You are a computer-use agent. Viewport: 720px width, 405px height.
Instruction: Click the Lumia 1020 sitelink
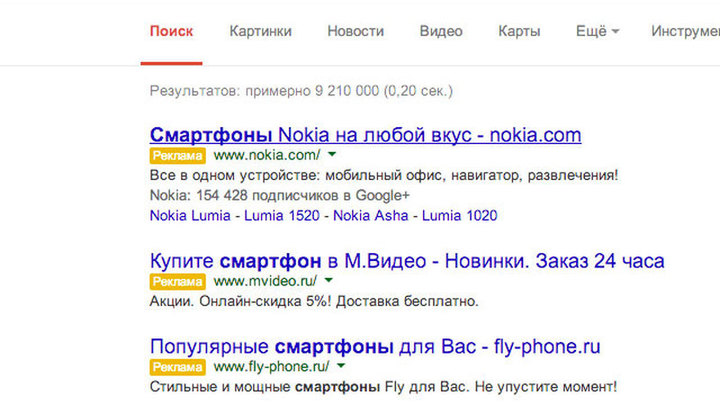click(x=463, y=215)
